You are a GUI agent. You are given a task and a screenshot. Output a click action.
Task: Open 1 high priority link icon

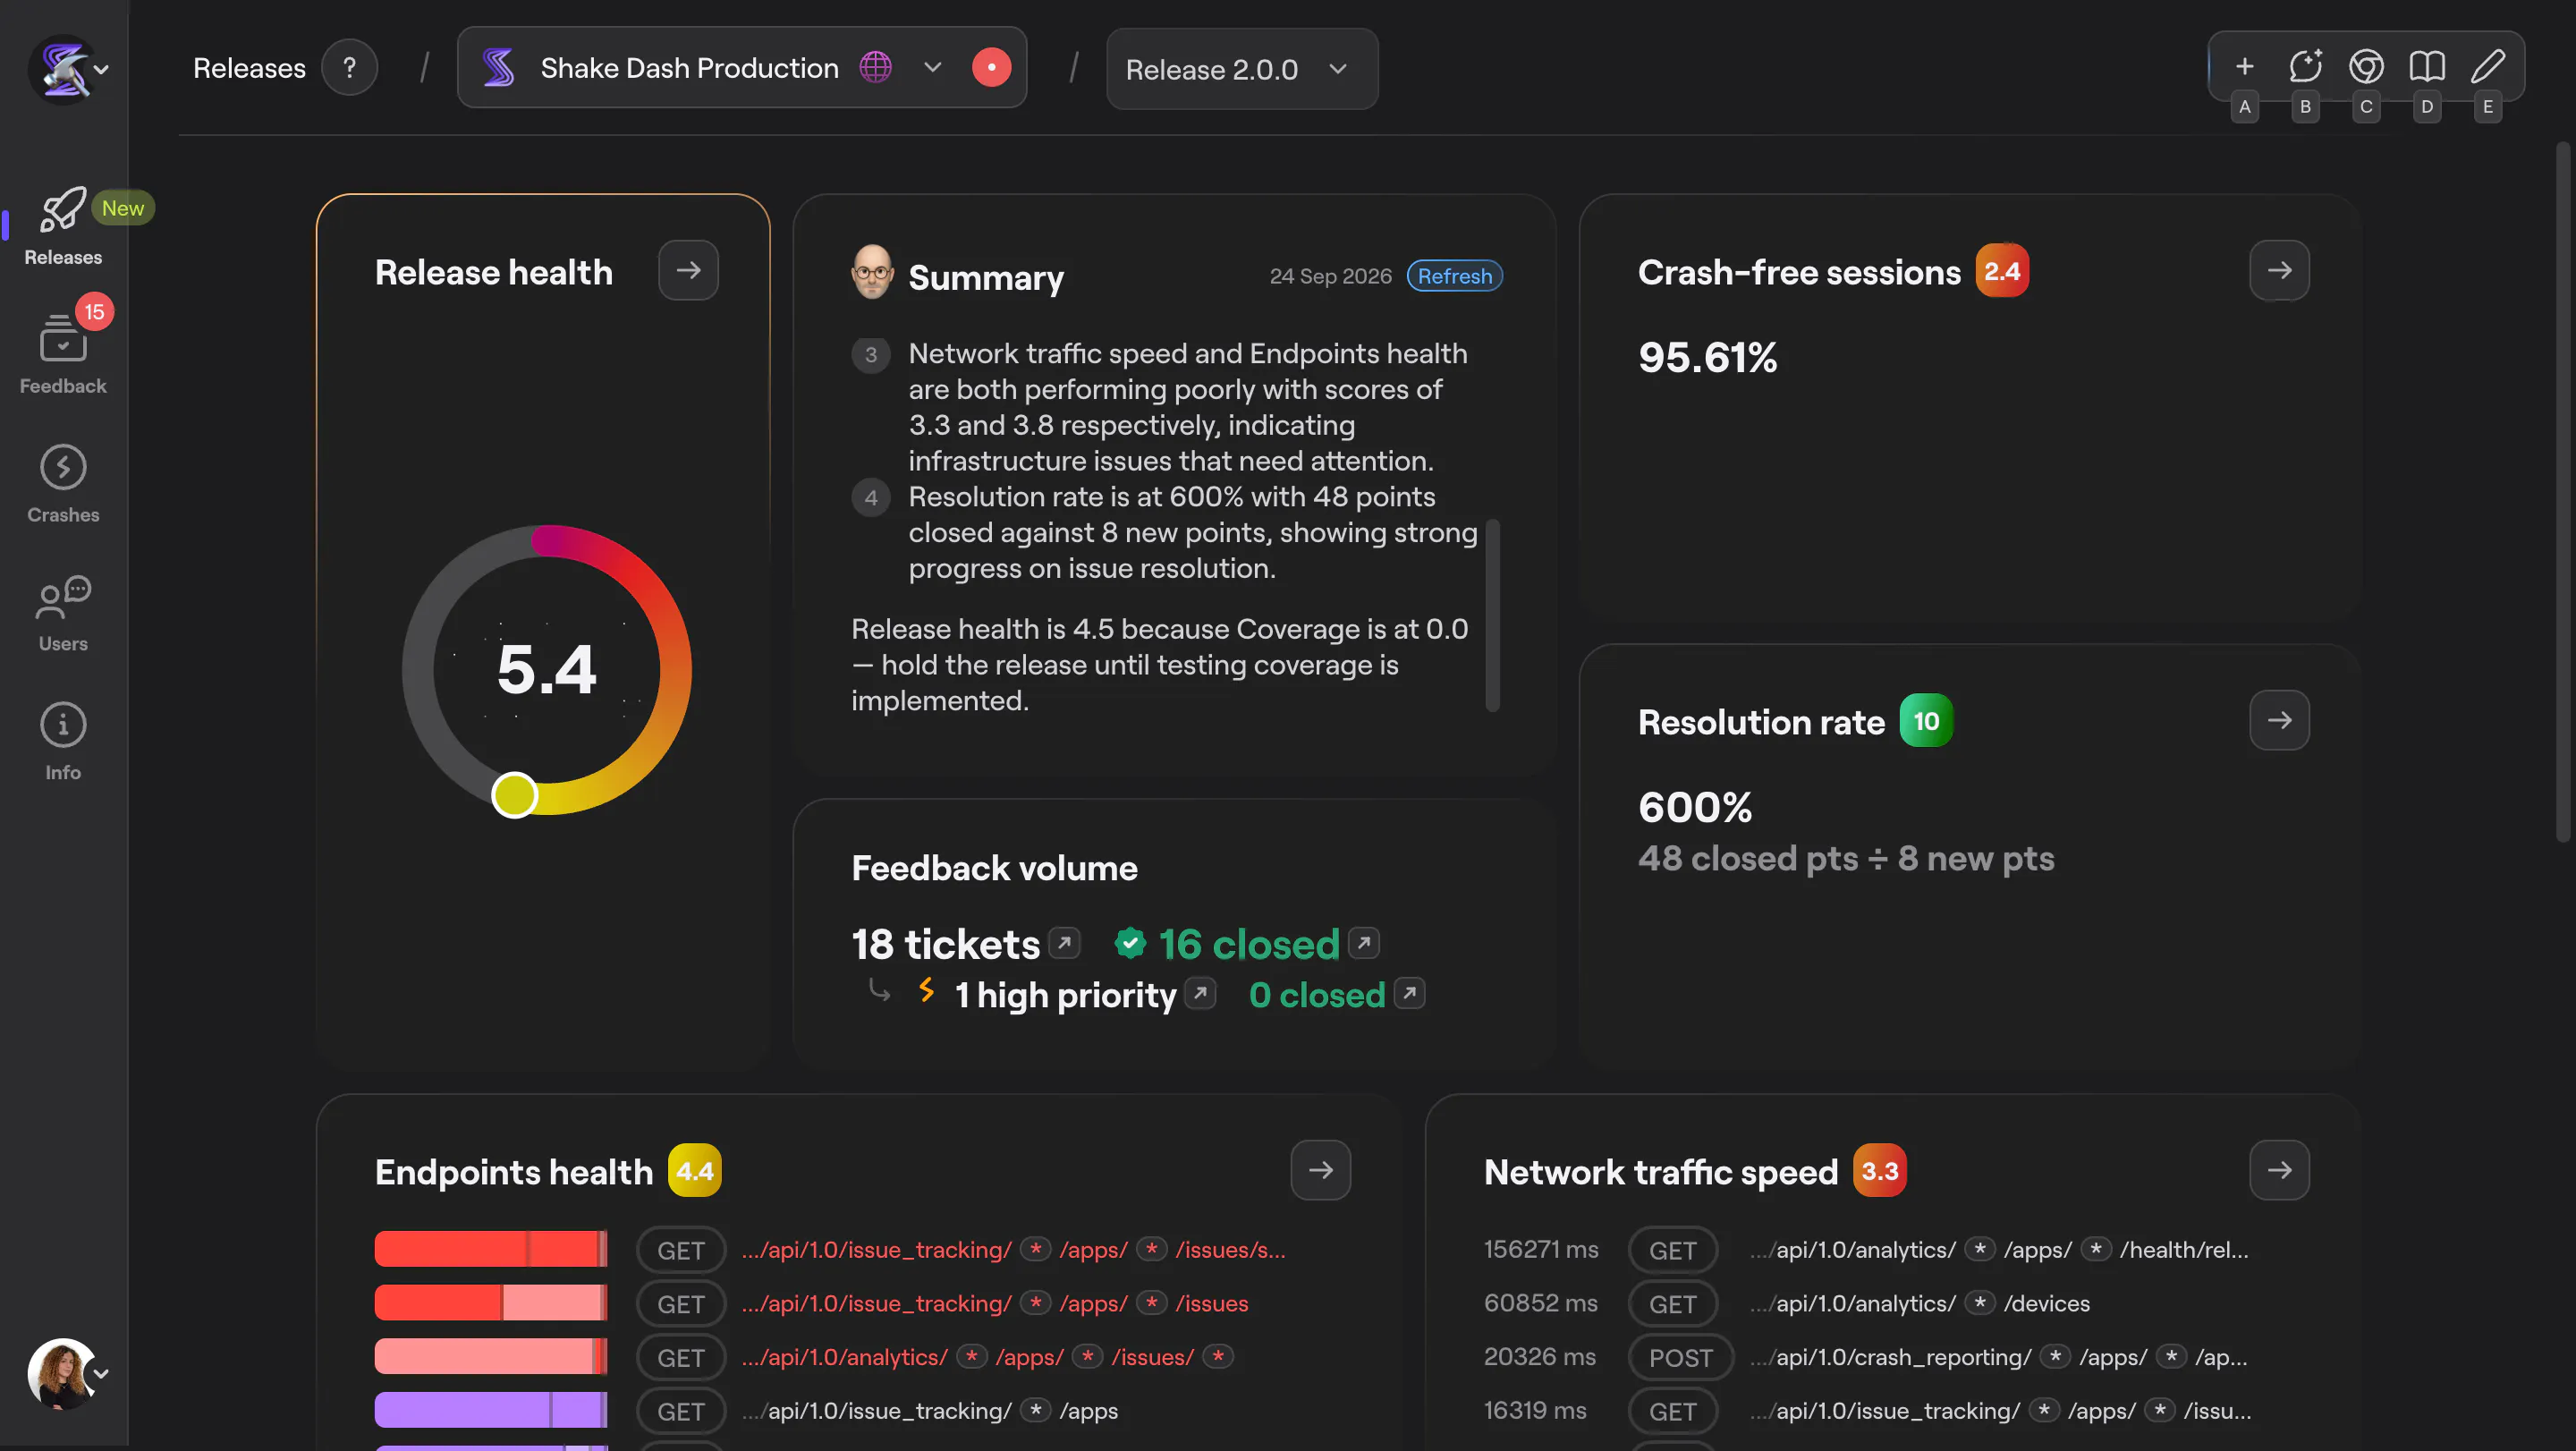point(1200,993)
